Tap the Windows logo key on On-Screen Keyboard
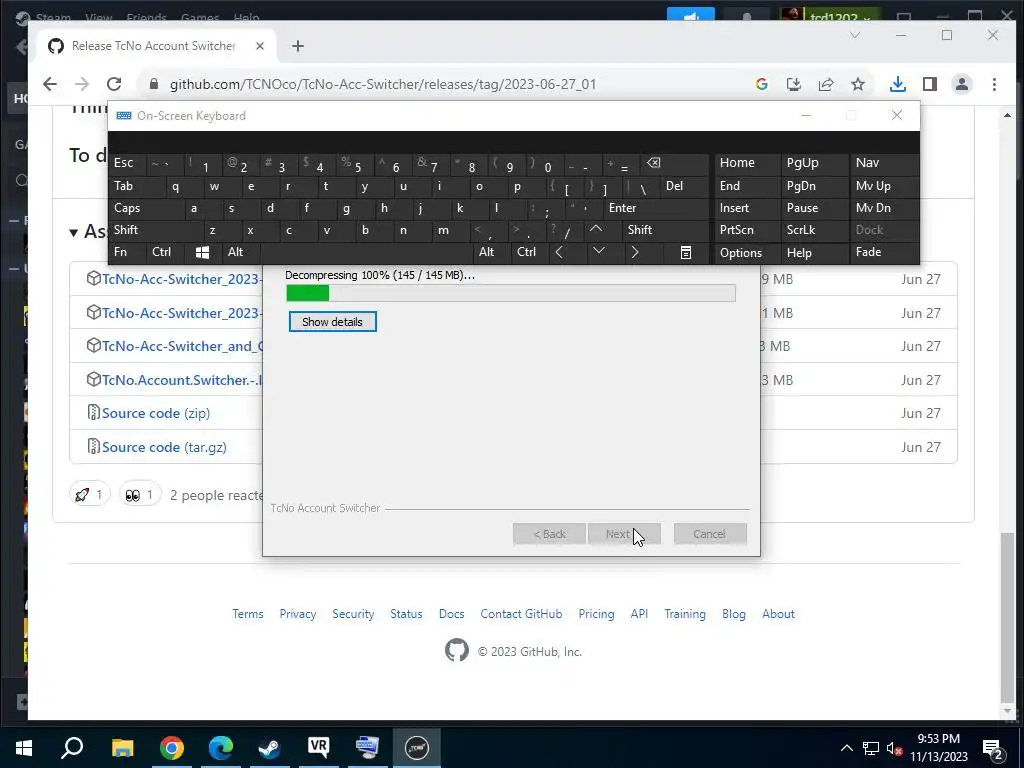 point(202,252)
